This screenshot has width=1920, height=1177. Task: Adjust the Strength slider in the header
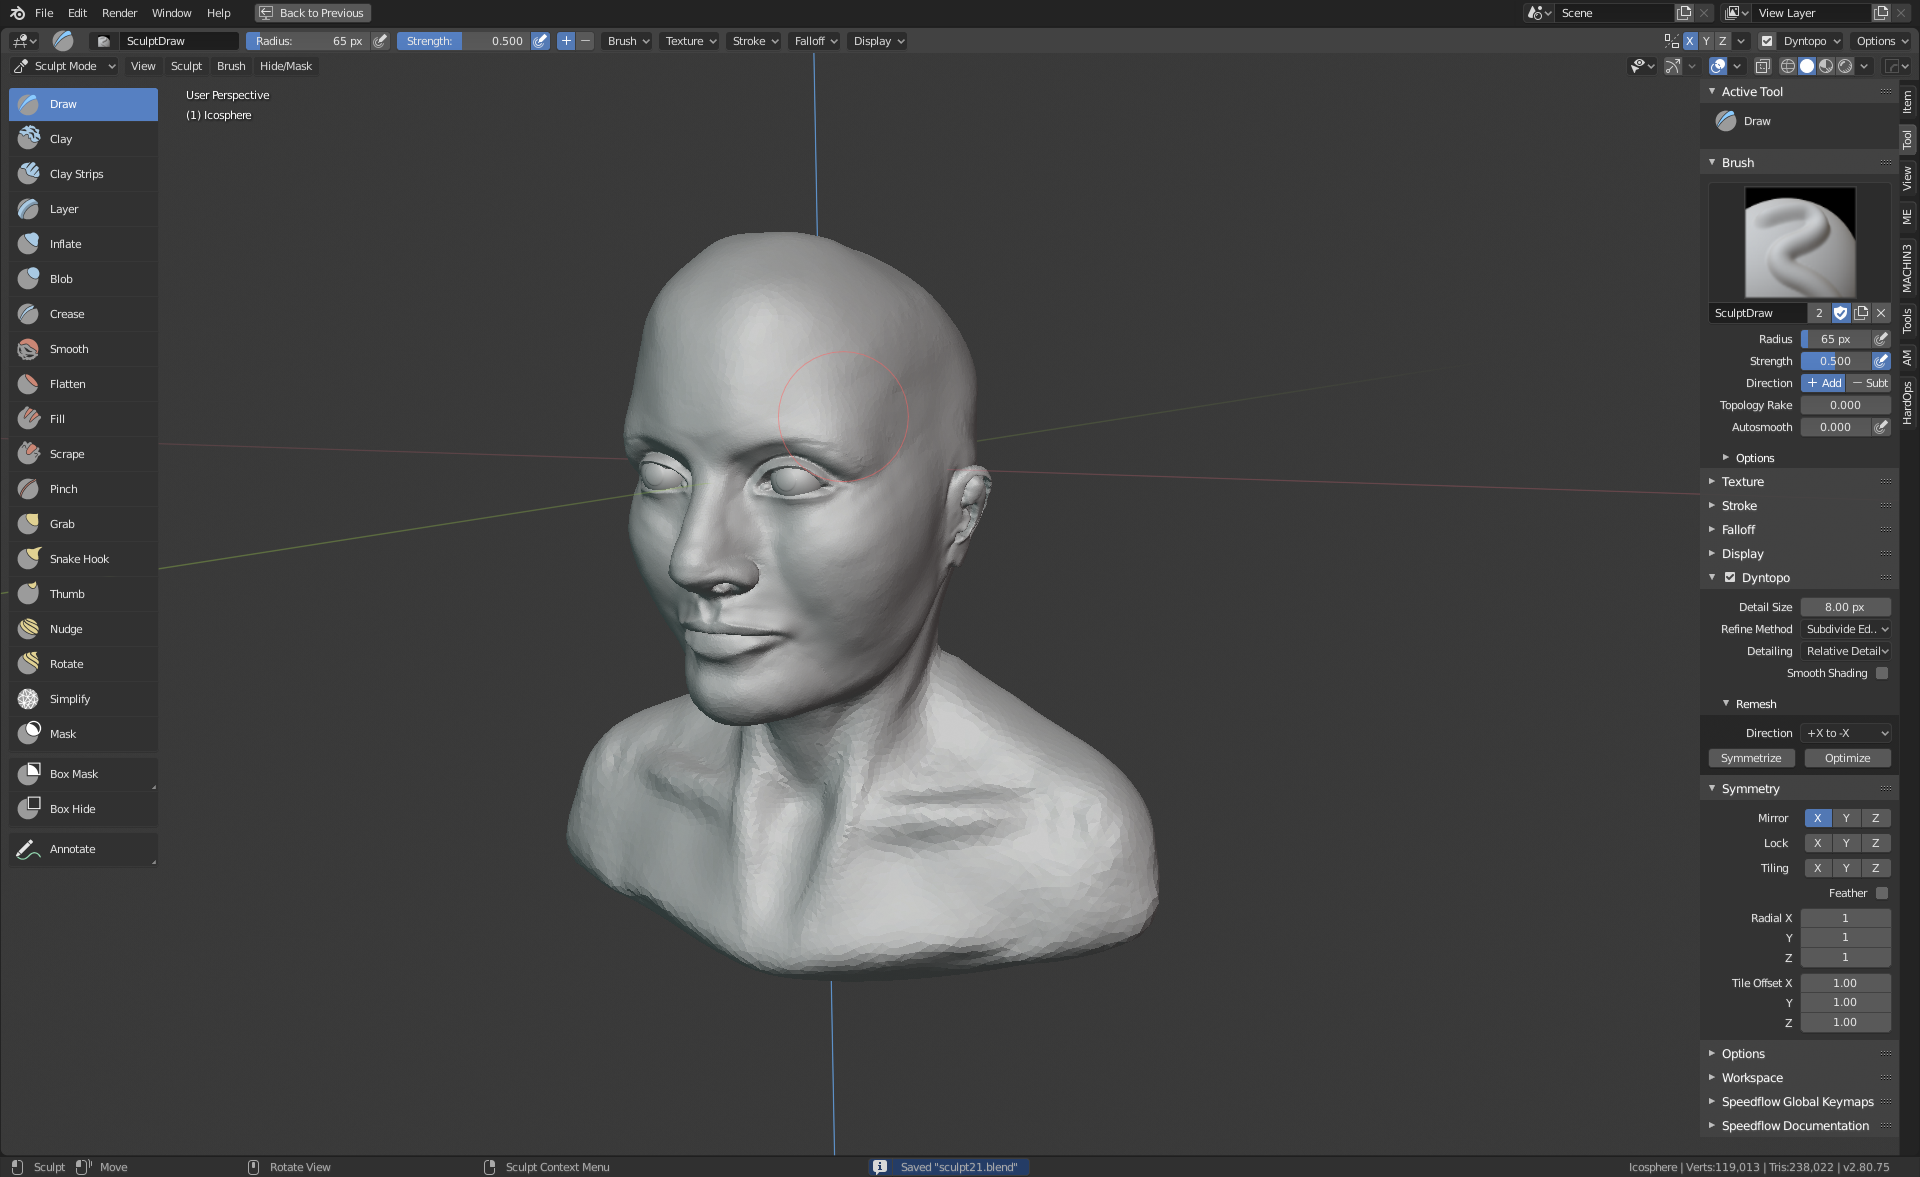(x=464, y=41)
